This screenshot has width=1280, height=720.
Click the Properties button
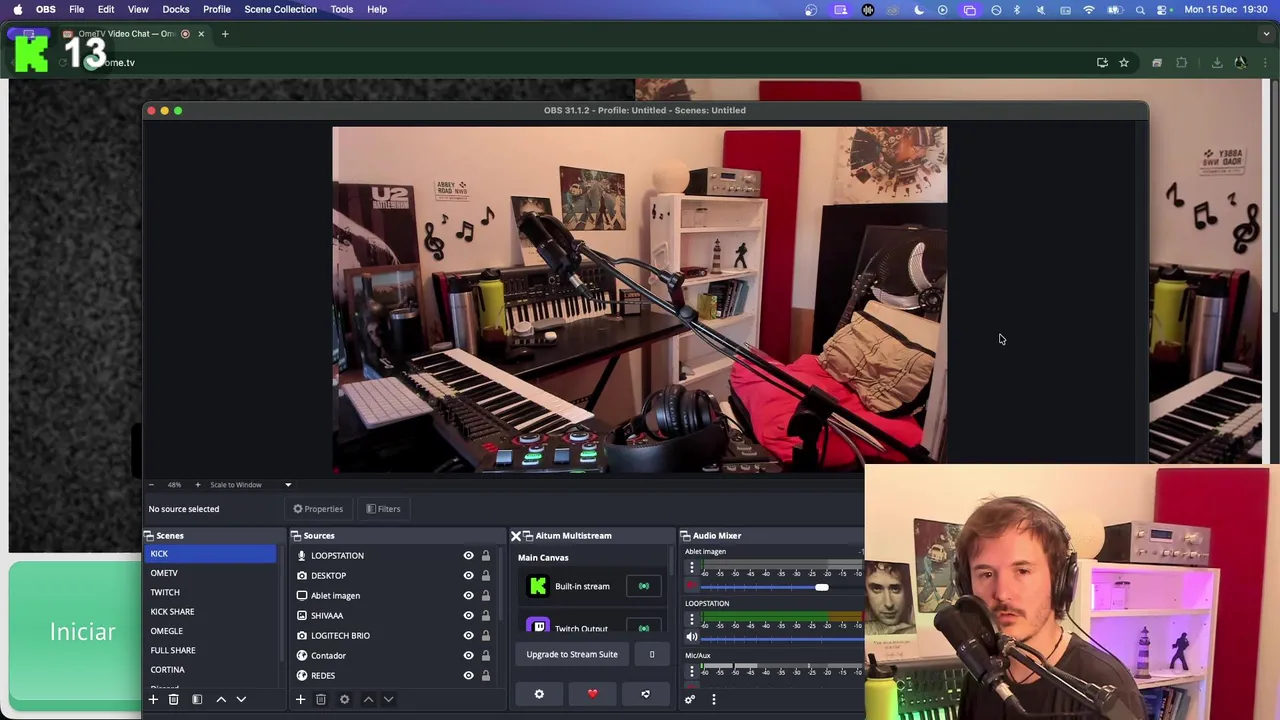point(317,509)
